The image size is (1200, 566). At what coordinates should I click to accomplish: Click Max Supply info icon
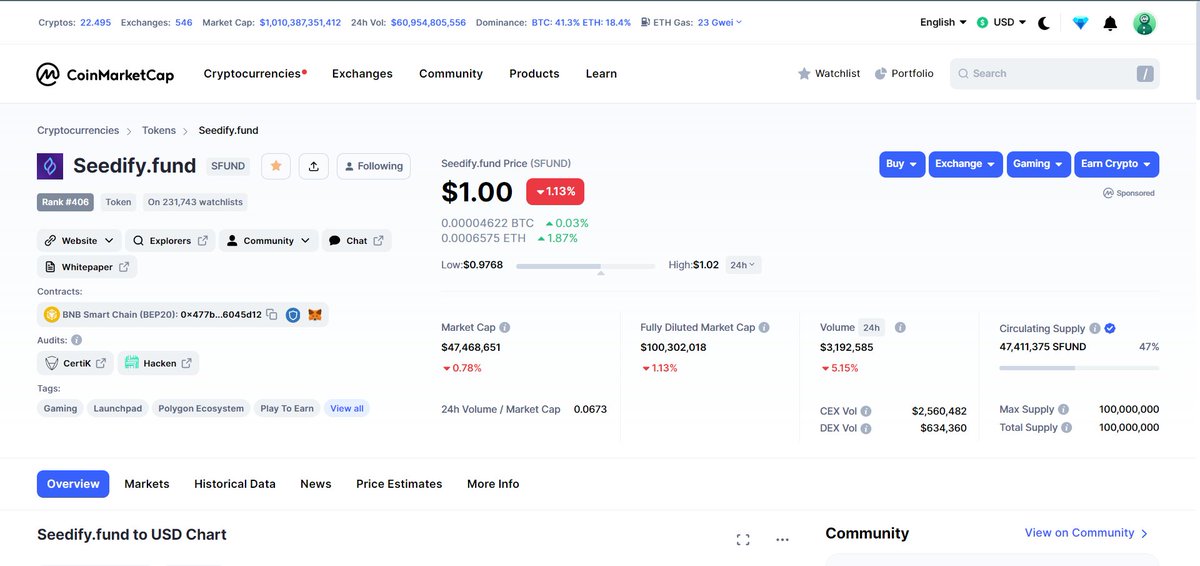tap(1064, 409)
